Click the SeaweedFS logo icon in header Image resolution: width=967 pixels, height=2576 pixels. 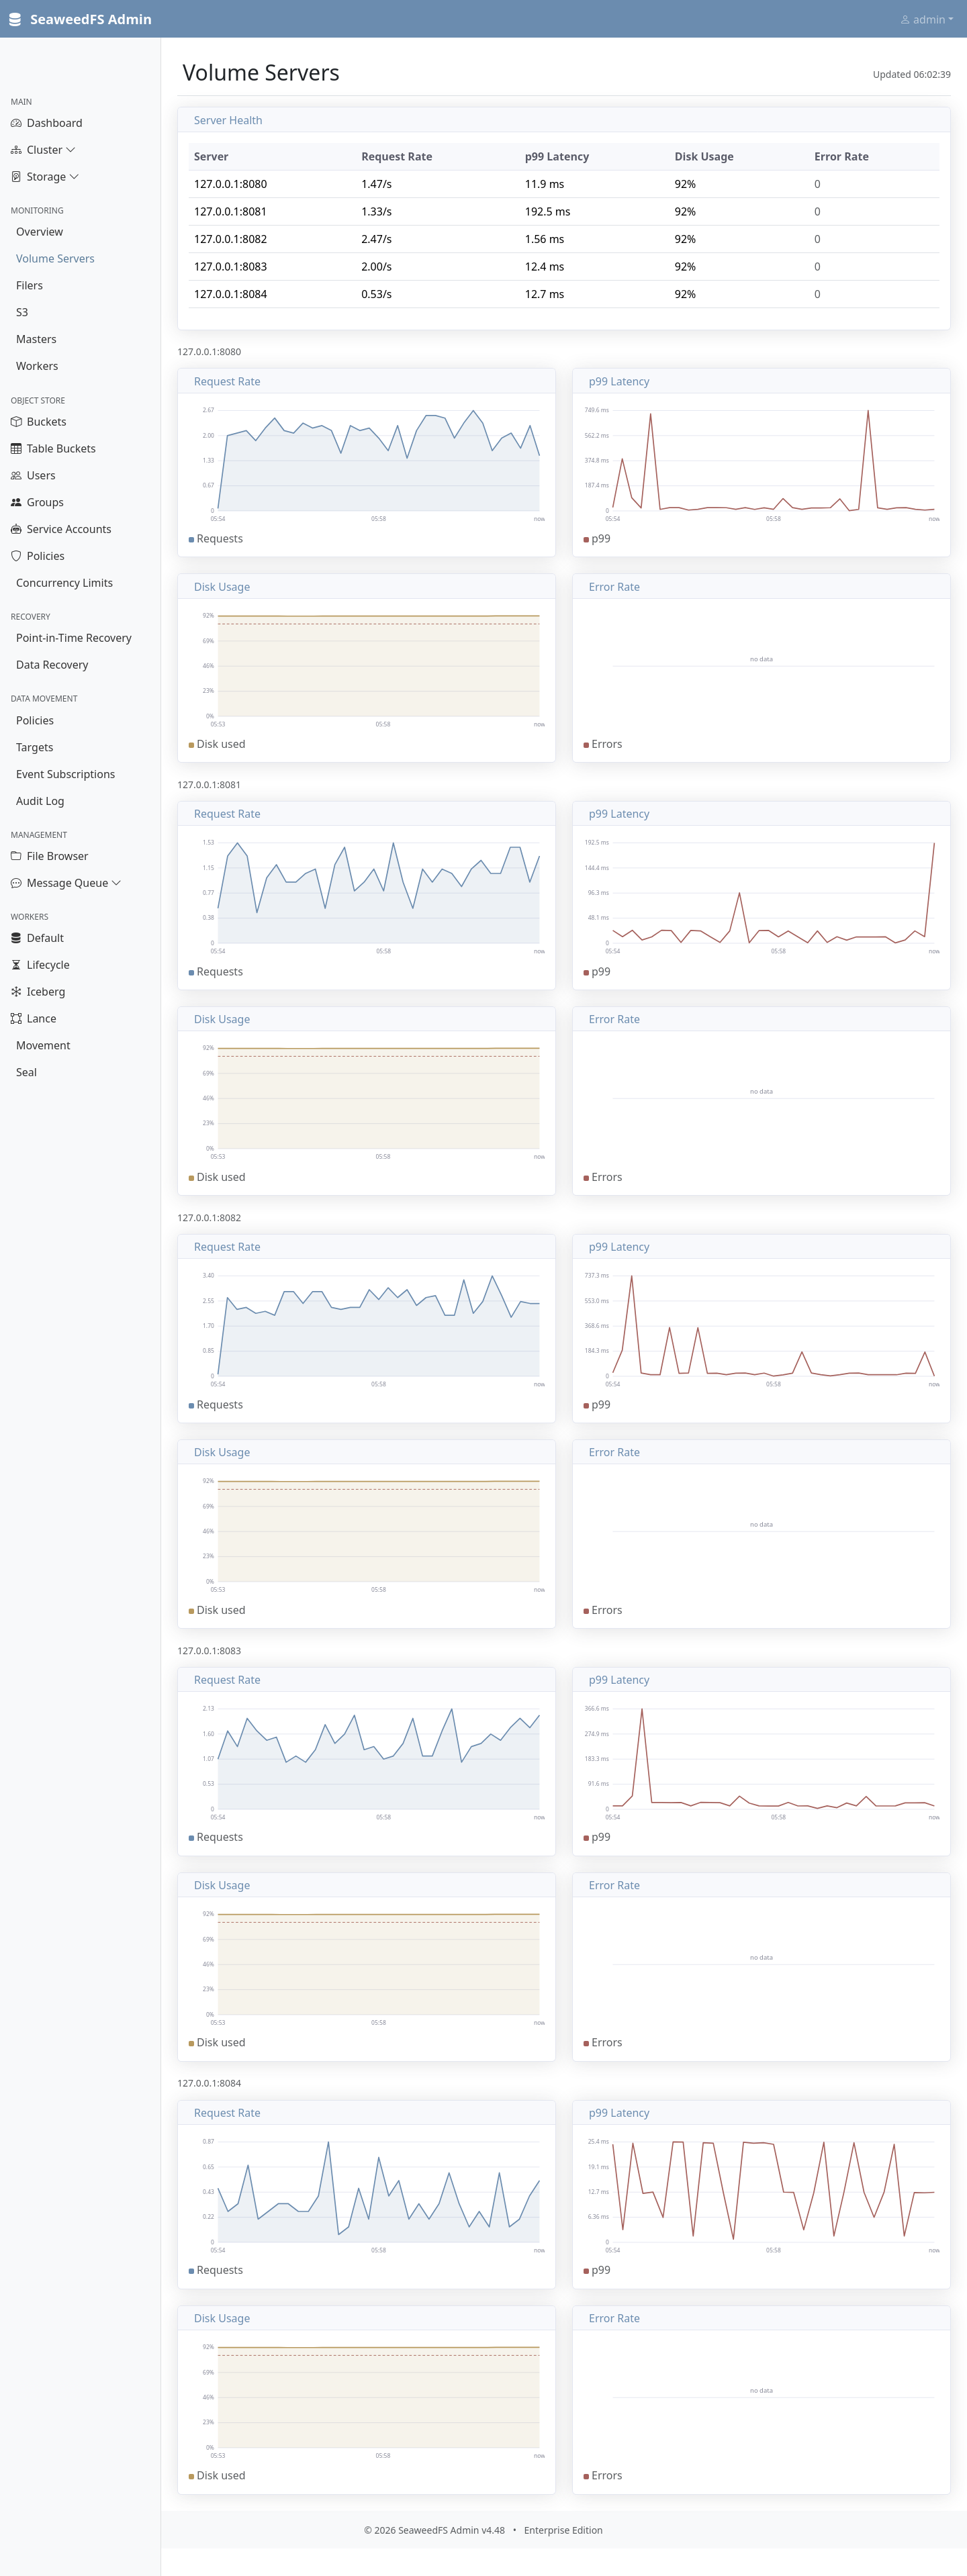(15, 19)
